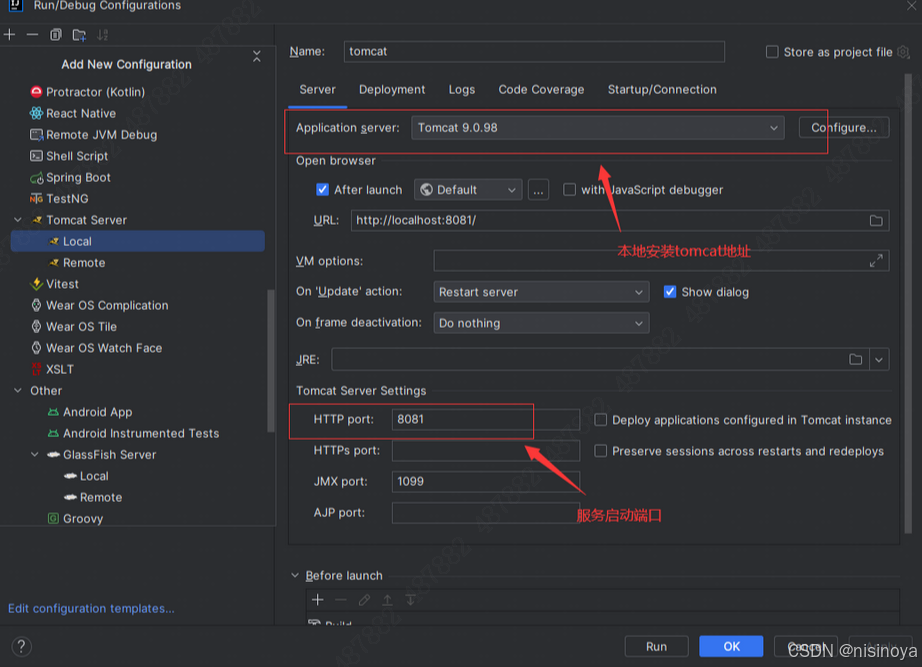Click the Create New Folder icon
Viewport: 922px width, 667px height.
(x=79, y=35)
